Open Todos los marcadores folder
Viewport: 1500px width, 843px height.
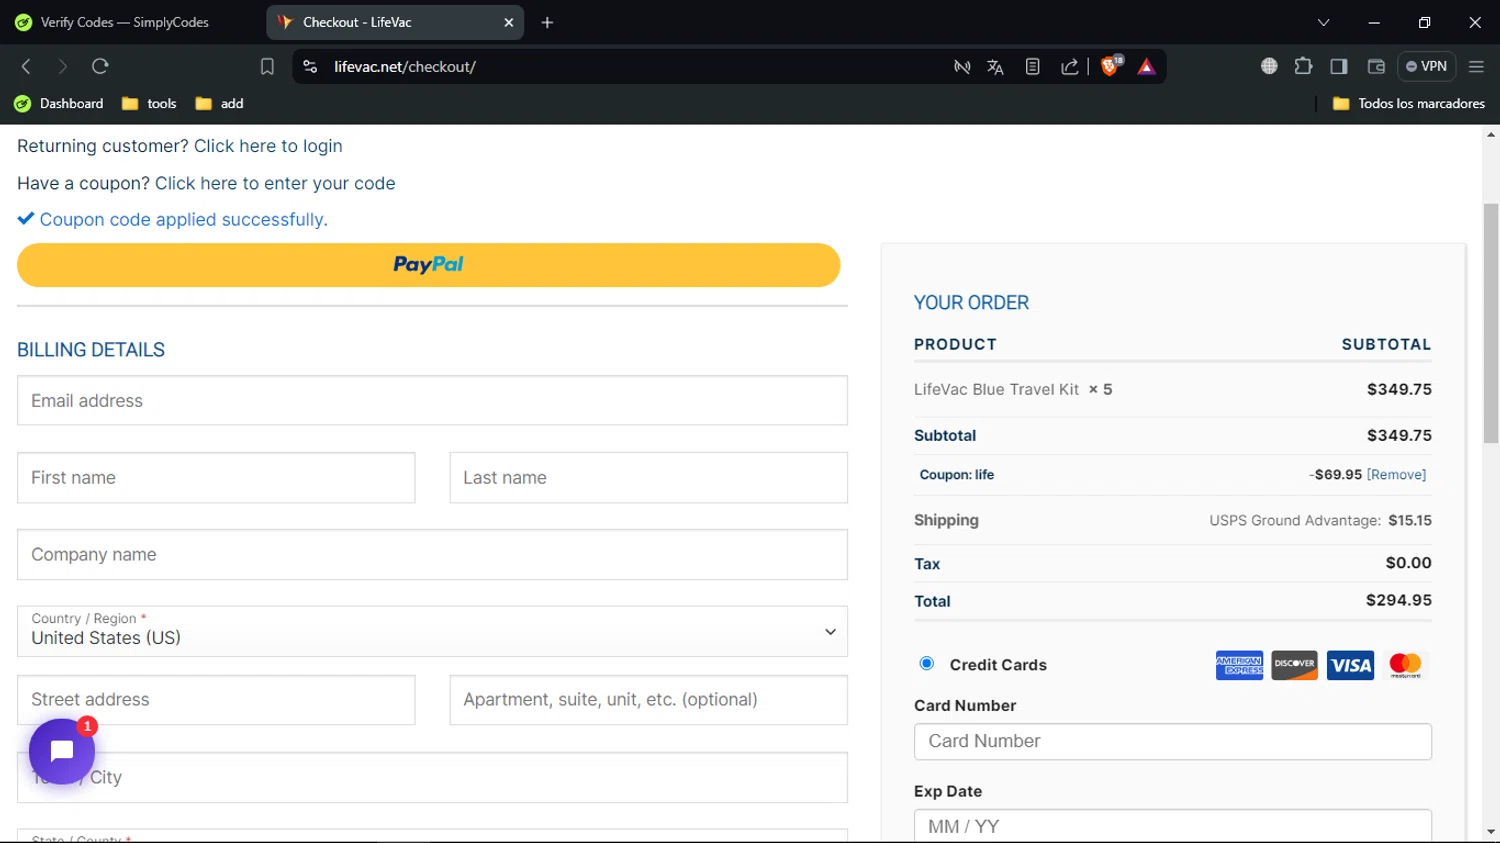click(1409, 103)
